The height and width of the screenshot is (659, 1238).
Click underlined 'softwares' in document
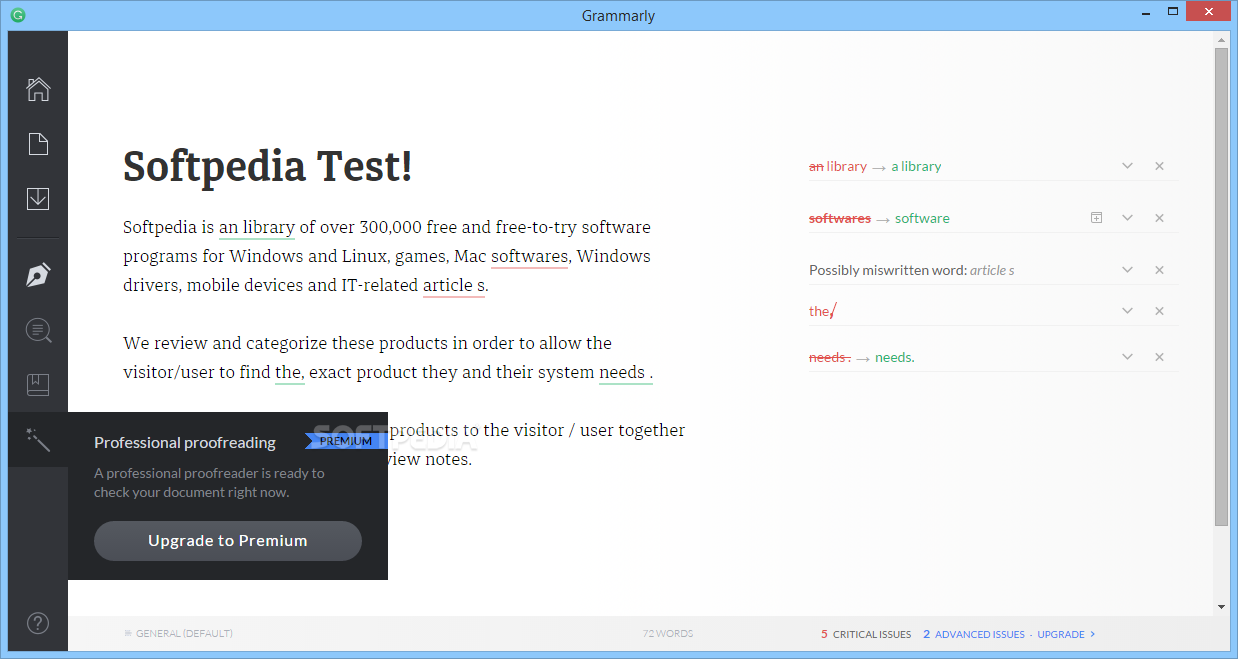tap(530, 257)
